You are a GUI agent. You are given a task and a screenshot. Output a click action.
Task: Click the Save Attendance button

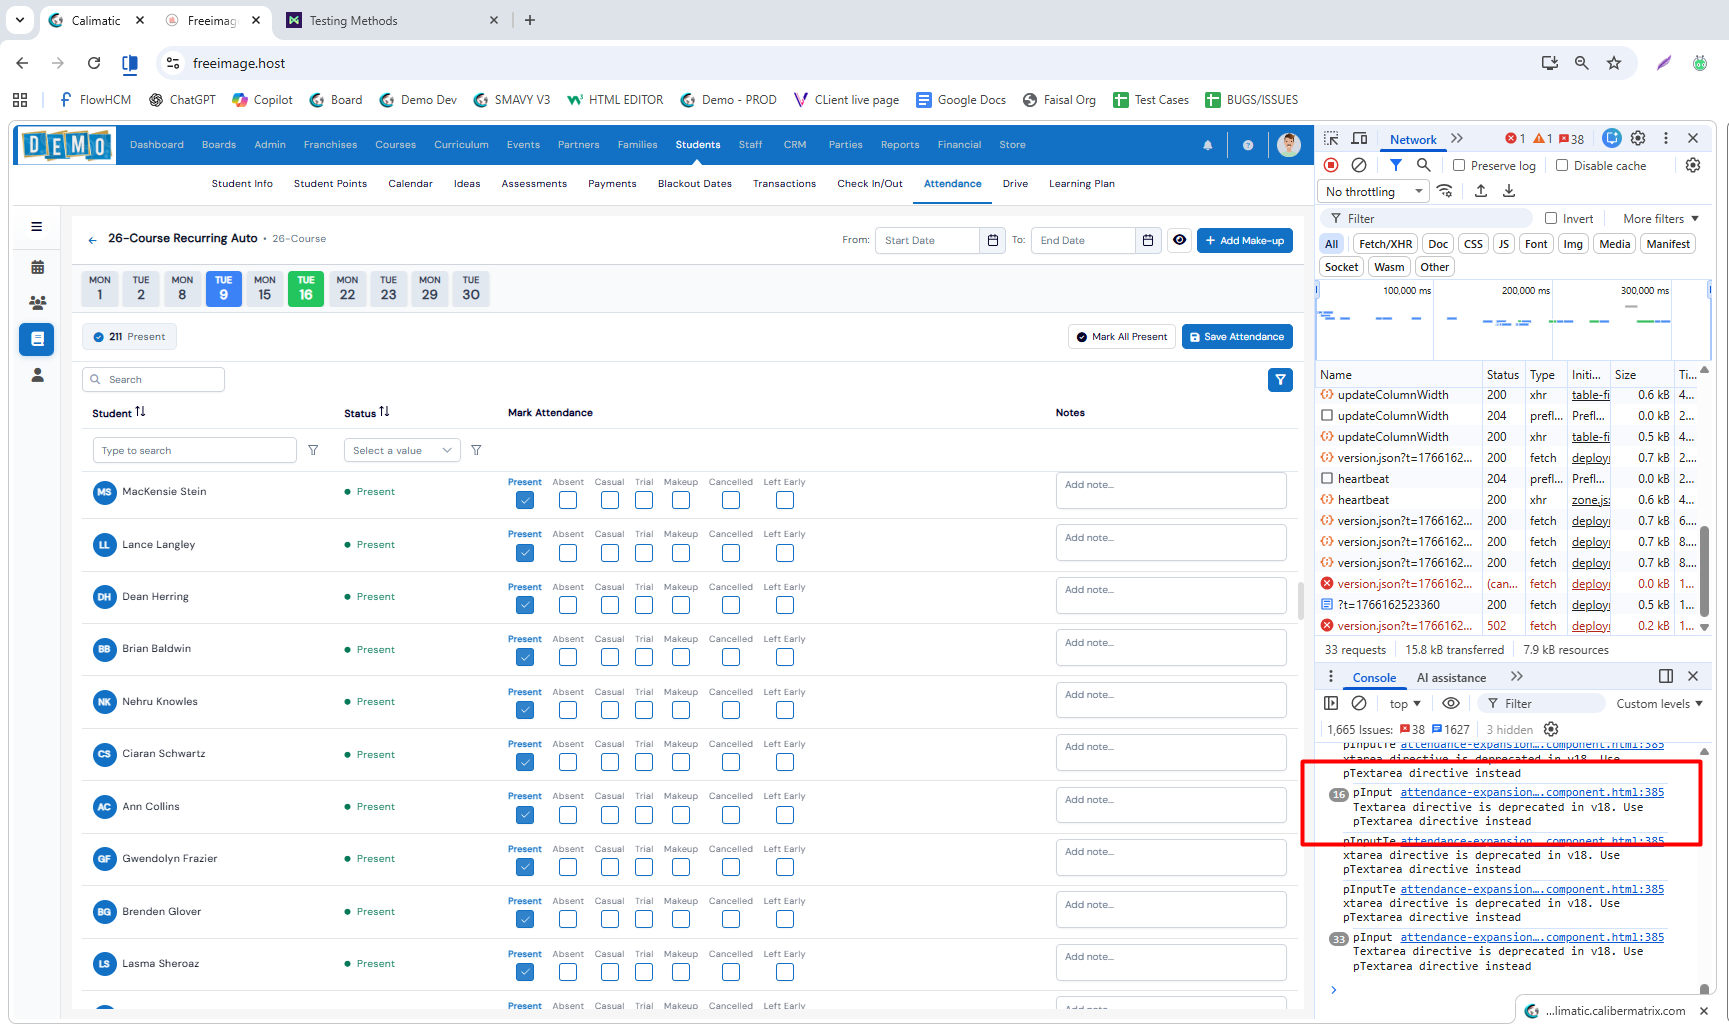(1237, 337)
